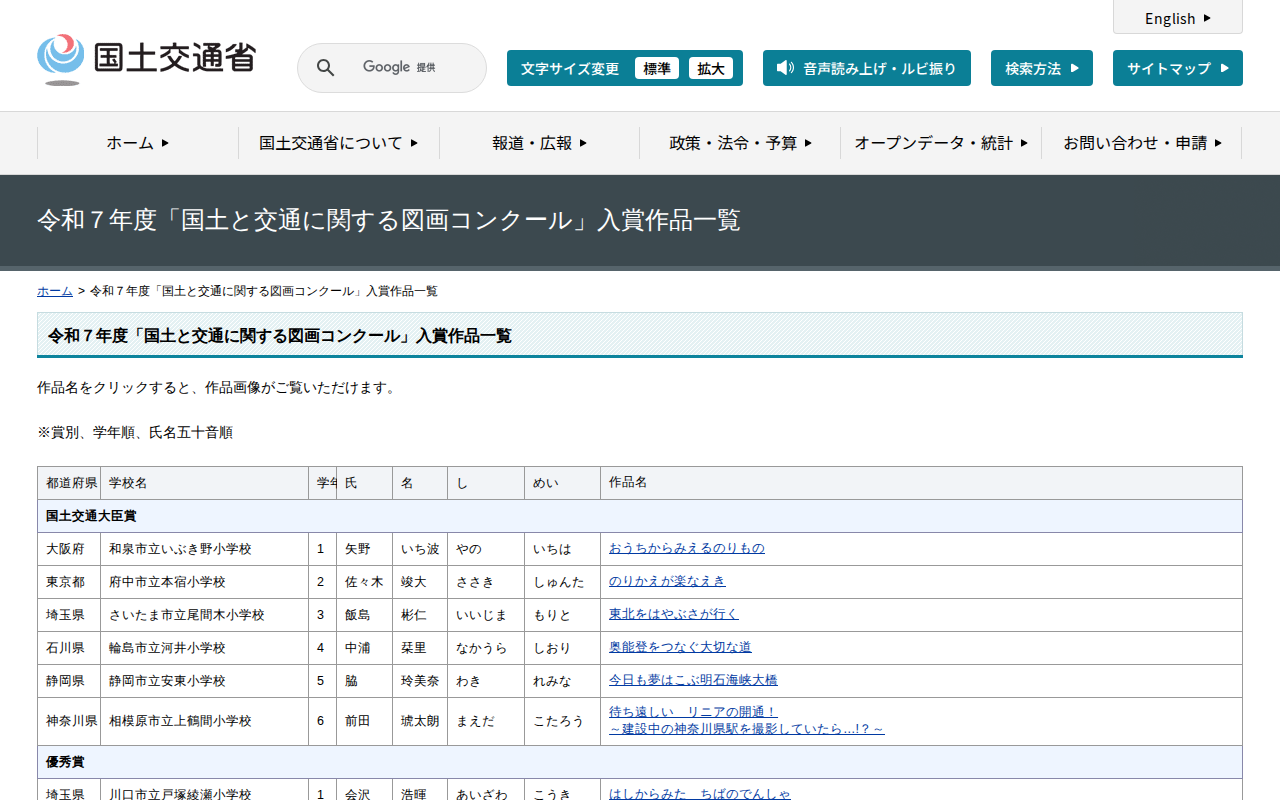The height and width of the screenshot is (800, 1280).
Task: Expand the 報道・広報 menu
Action: pyautogui.click(x=539, y=143)
